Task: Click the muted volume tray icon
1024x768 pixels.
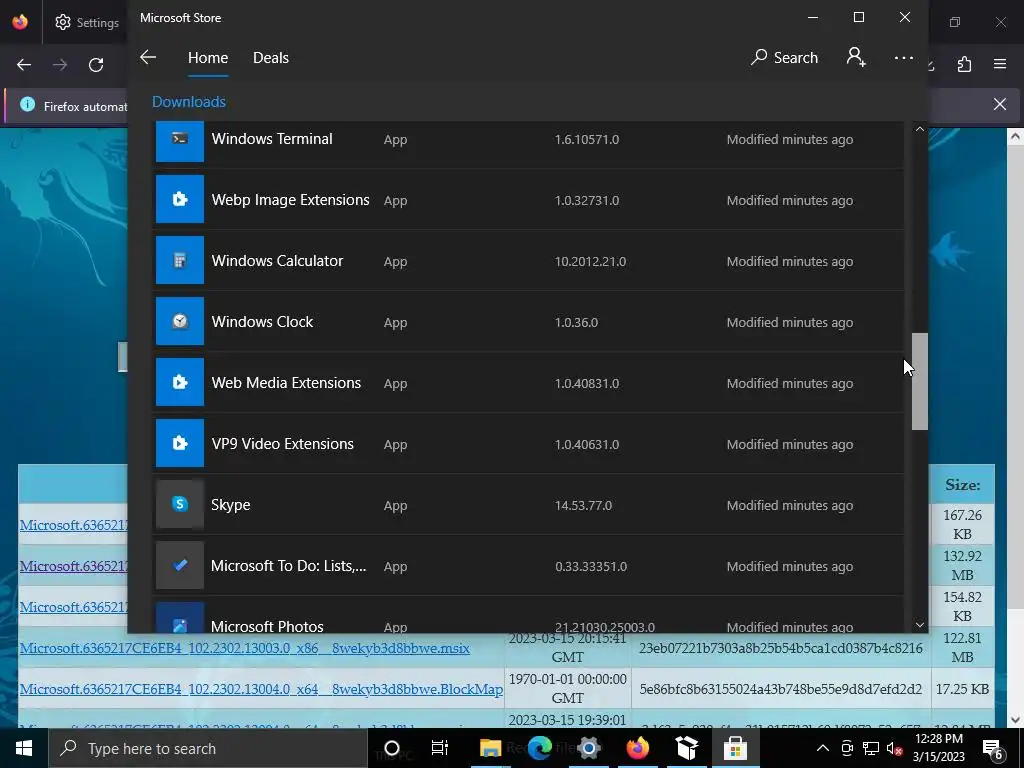Action: point(895,748)
